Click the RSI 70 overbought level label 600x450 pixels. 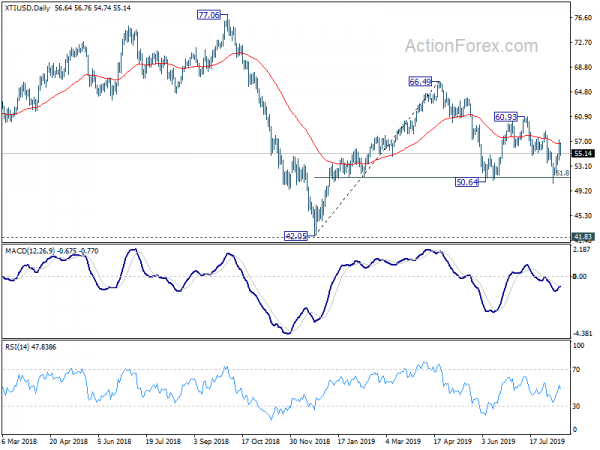click(576, 370)
